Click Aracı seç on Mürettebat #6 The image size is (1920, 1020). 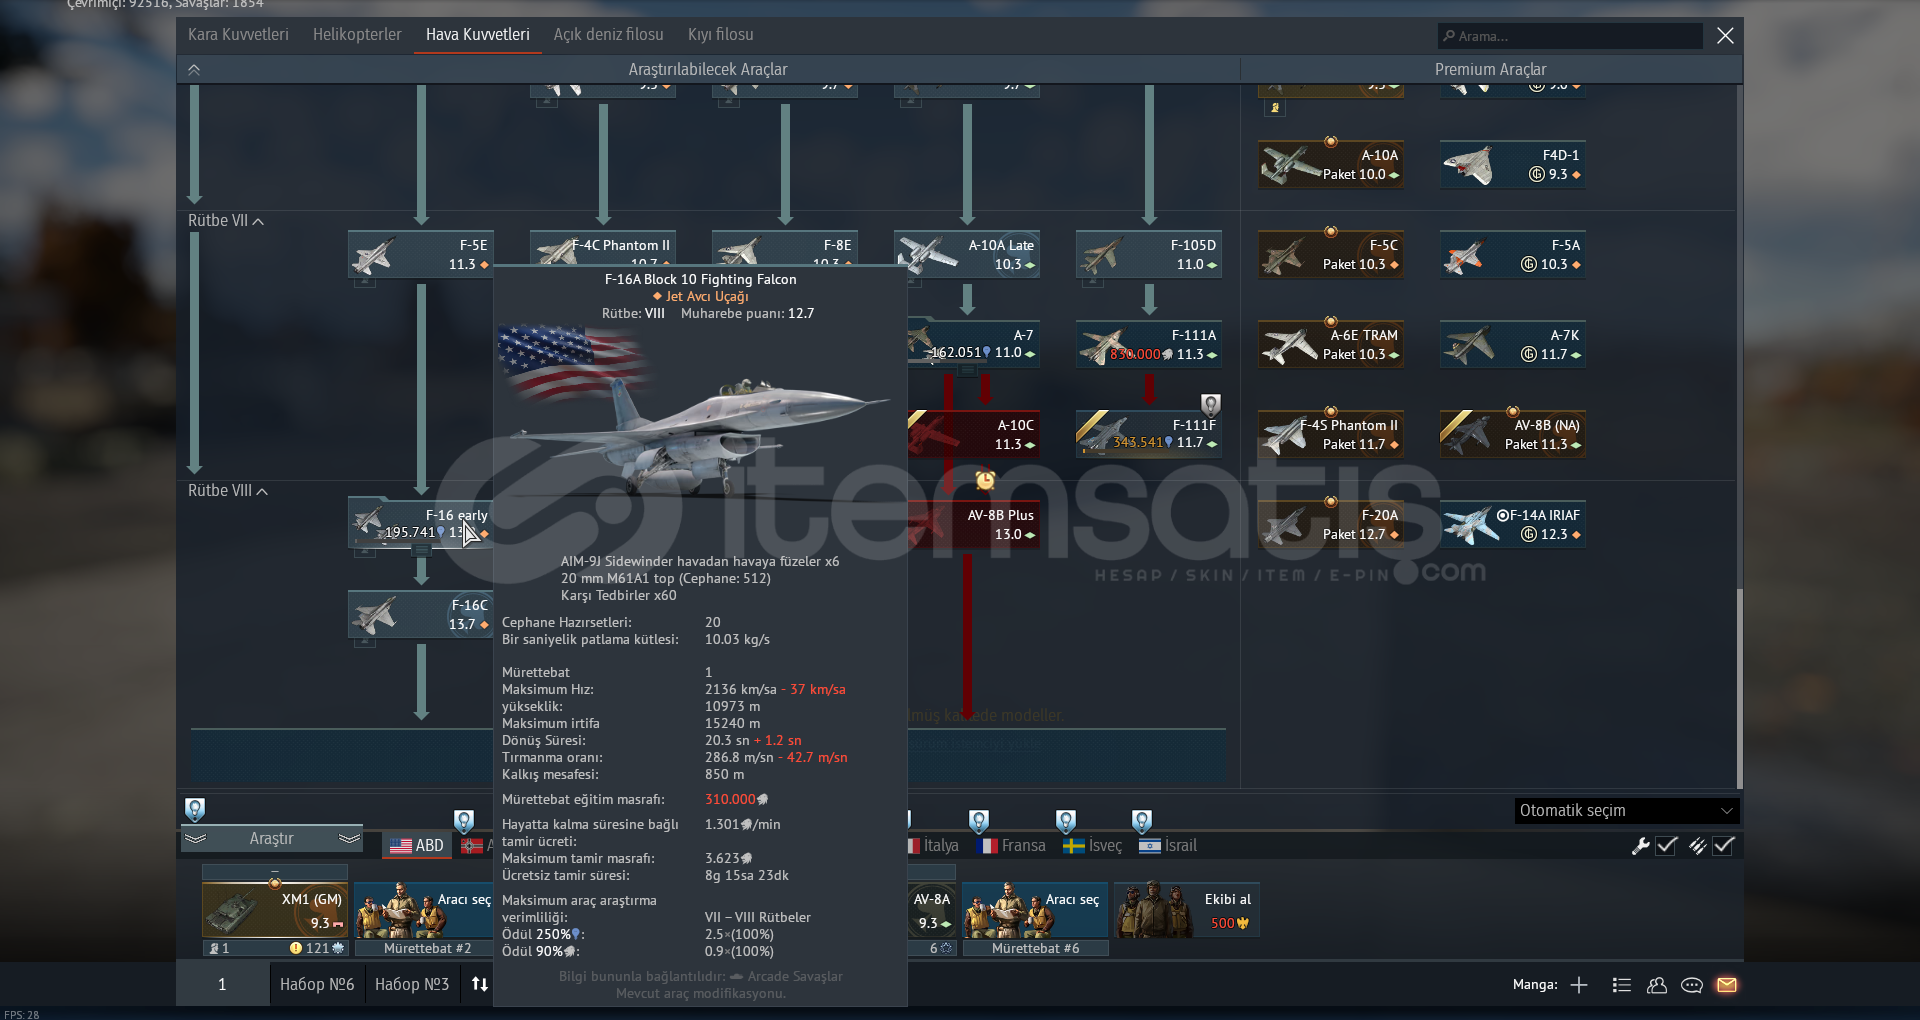1035,911
